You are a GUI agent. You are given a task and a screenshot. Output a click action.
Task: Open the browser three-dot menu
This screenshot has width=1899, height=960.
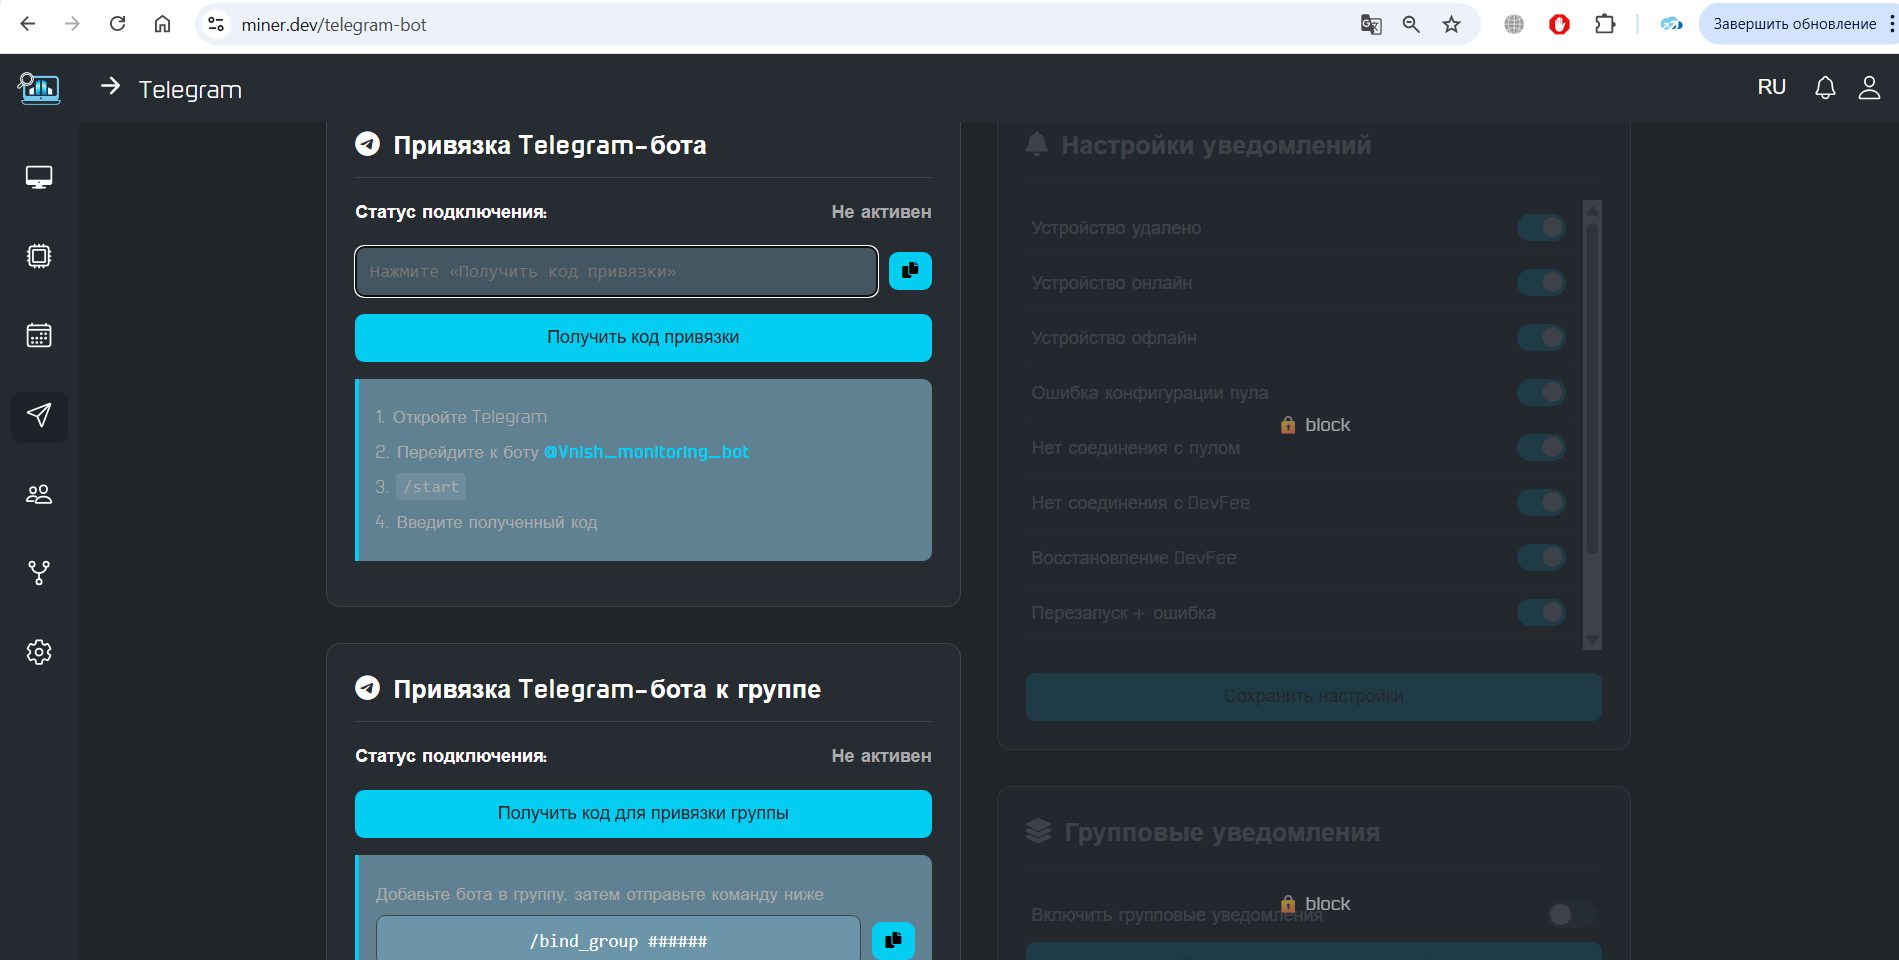click(1891, 24)
